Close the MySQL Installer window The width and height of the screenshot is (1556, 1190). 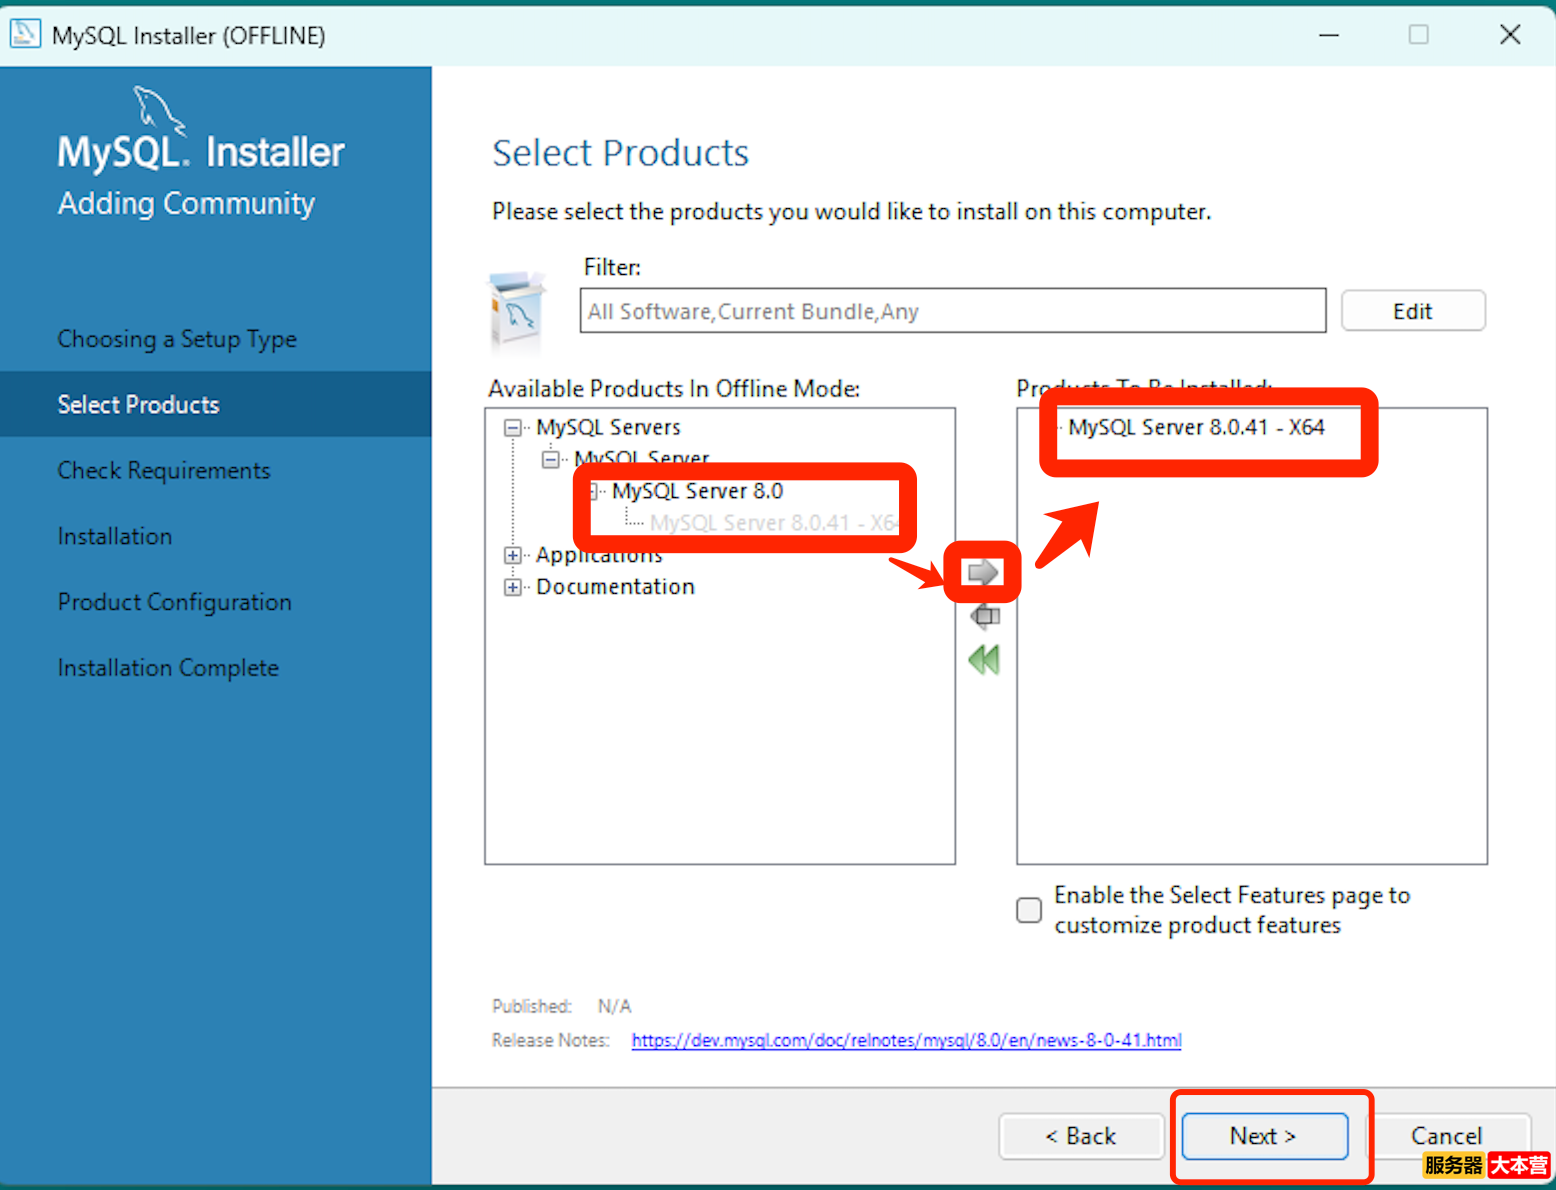coord(1510,35)
